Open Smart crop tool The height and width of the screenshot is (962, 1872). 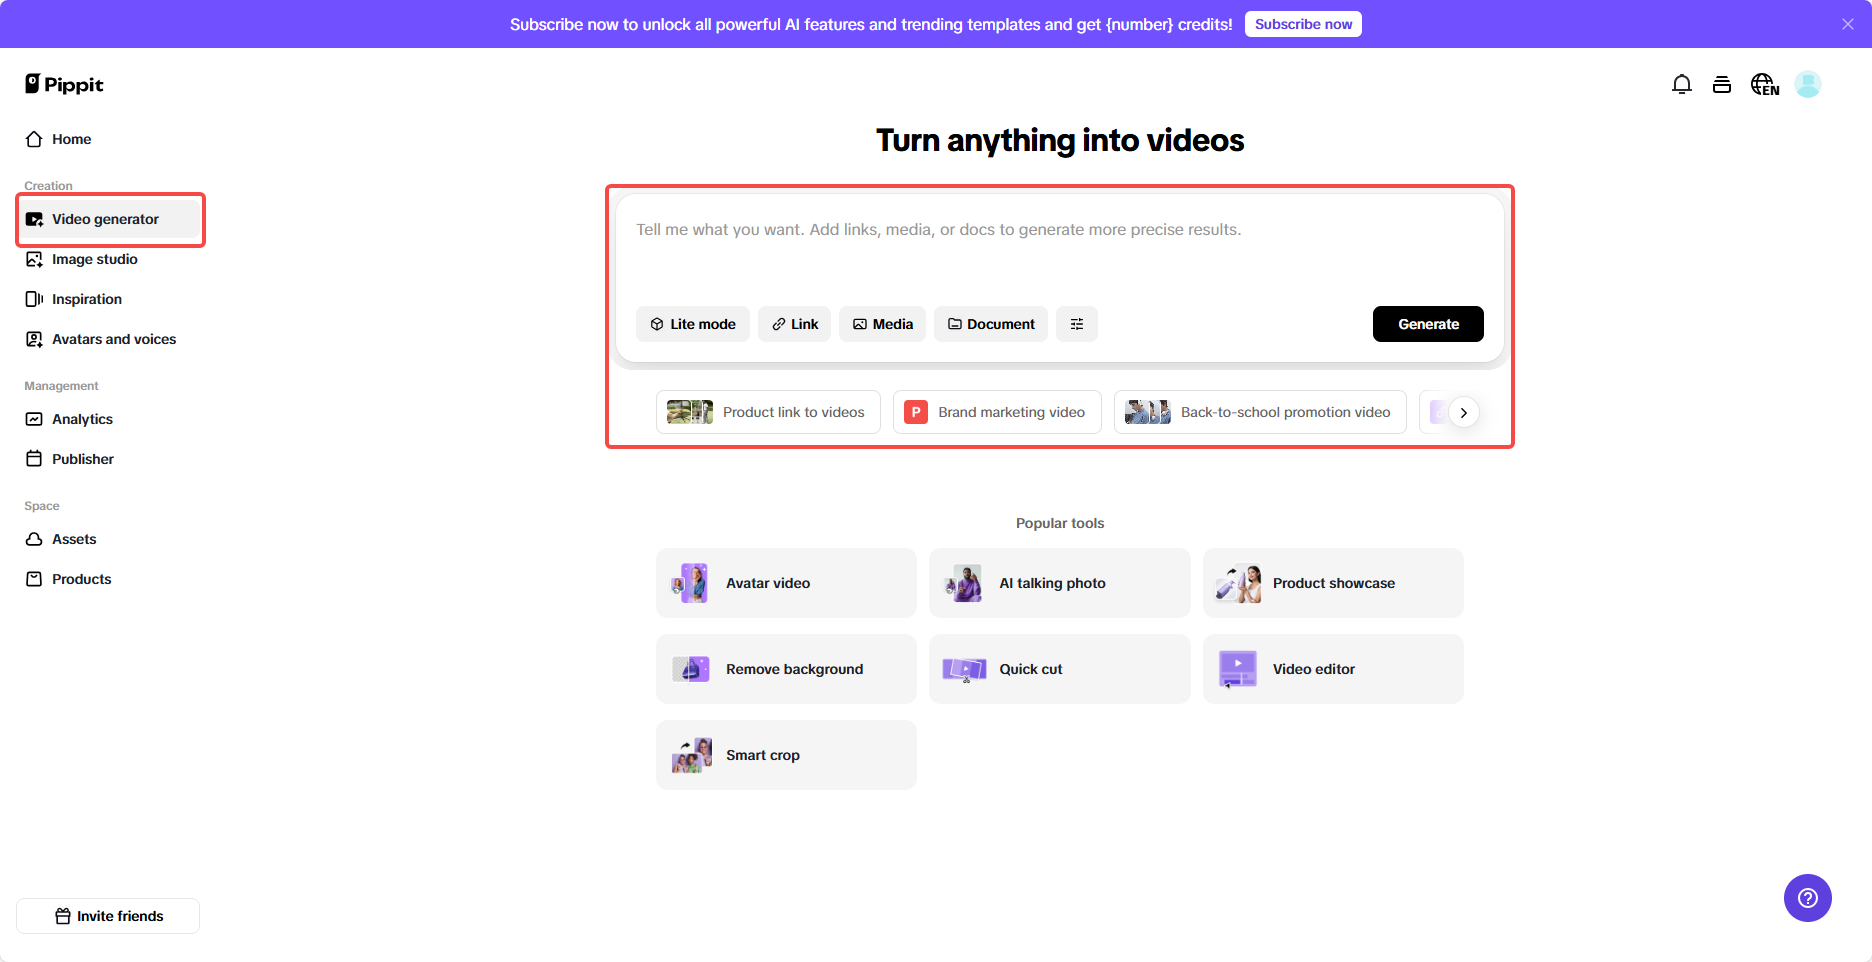point(786,755)
